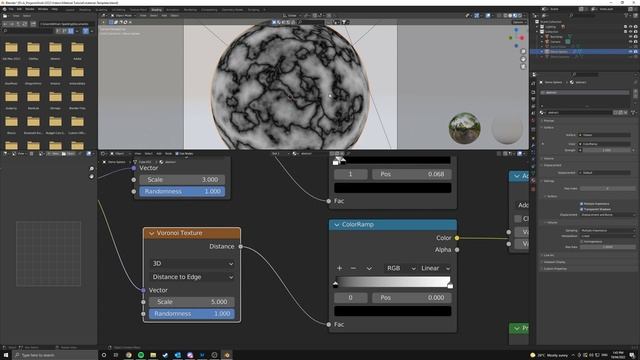Enable wireframe viewport shading

click(505, 16)
